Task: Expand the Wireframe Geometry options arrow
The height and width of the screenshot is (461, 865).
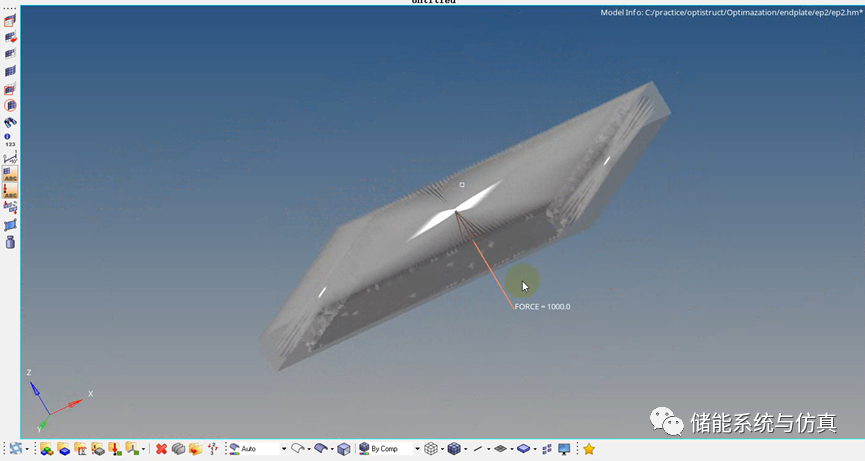Action: pyautogui.click(x=308, y=449)
